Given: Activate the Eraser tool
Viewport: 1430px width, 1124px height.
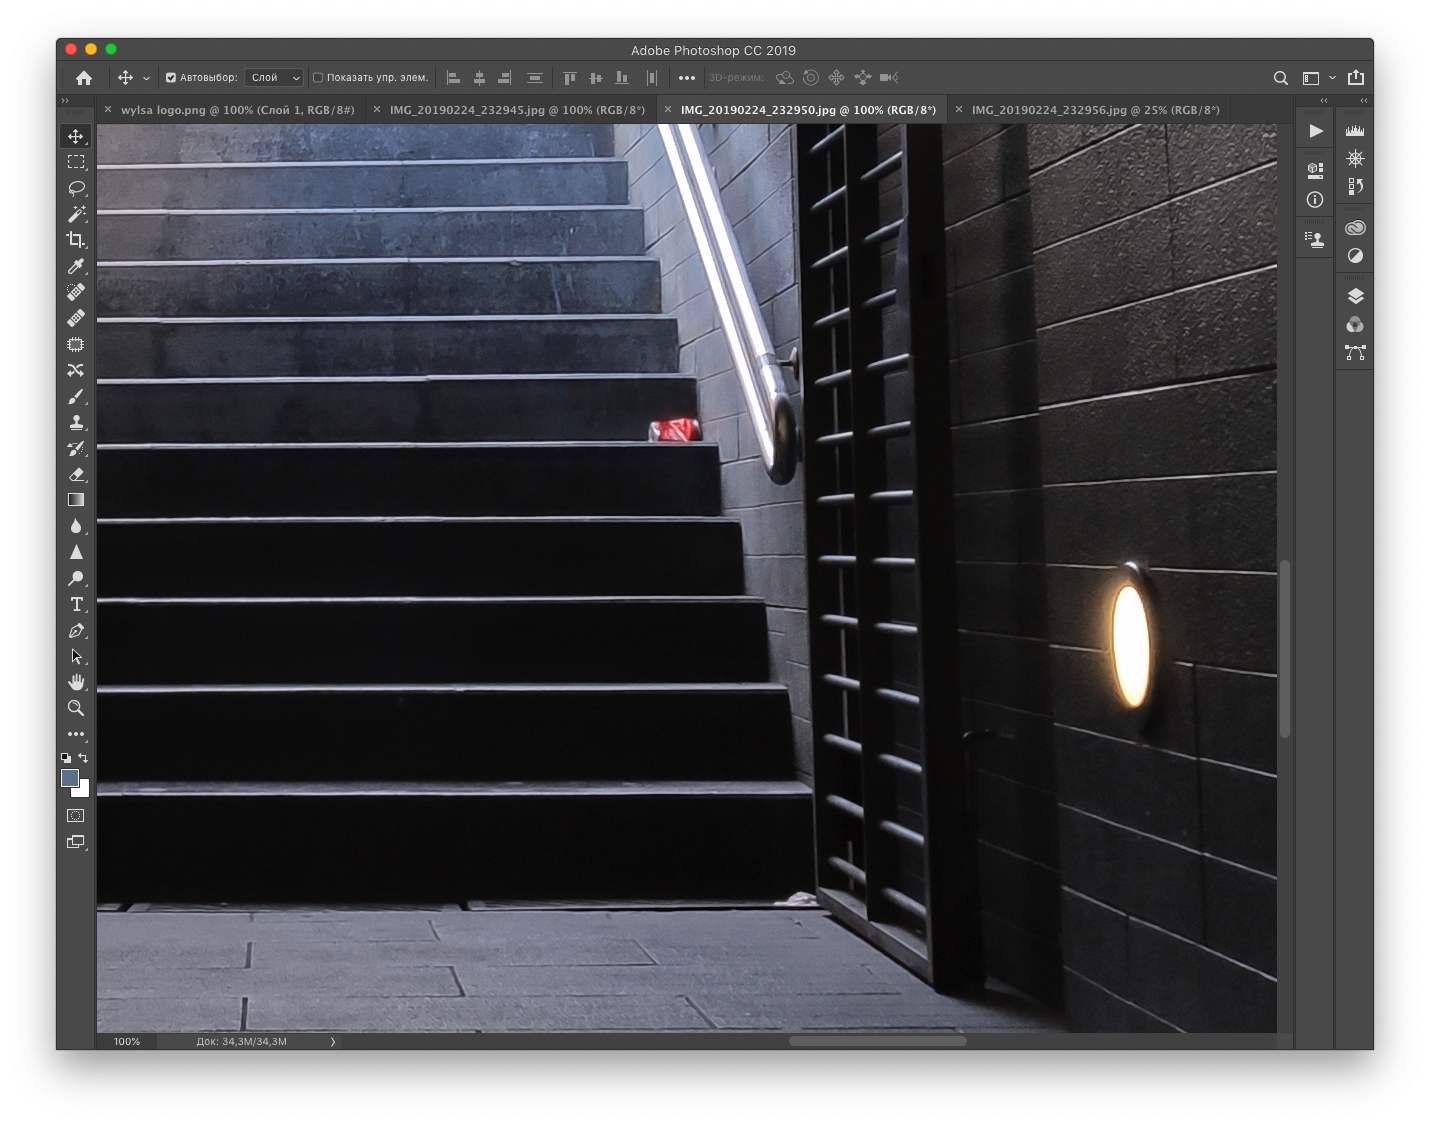Looking at the screenshot, I should (x=76, y=474).
